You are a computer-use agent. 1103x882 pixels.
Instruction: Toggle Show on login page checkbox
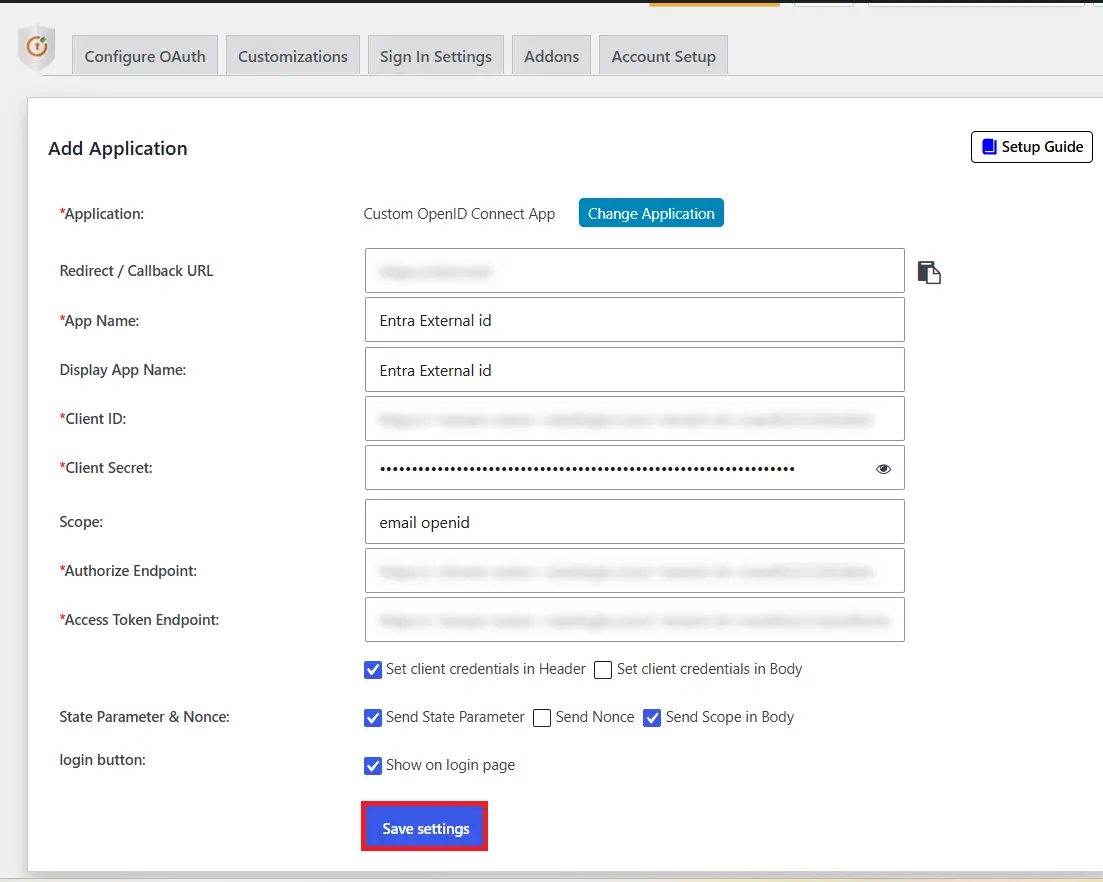(373, 765)
